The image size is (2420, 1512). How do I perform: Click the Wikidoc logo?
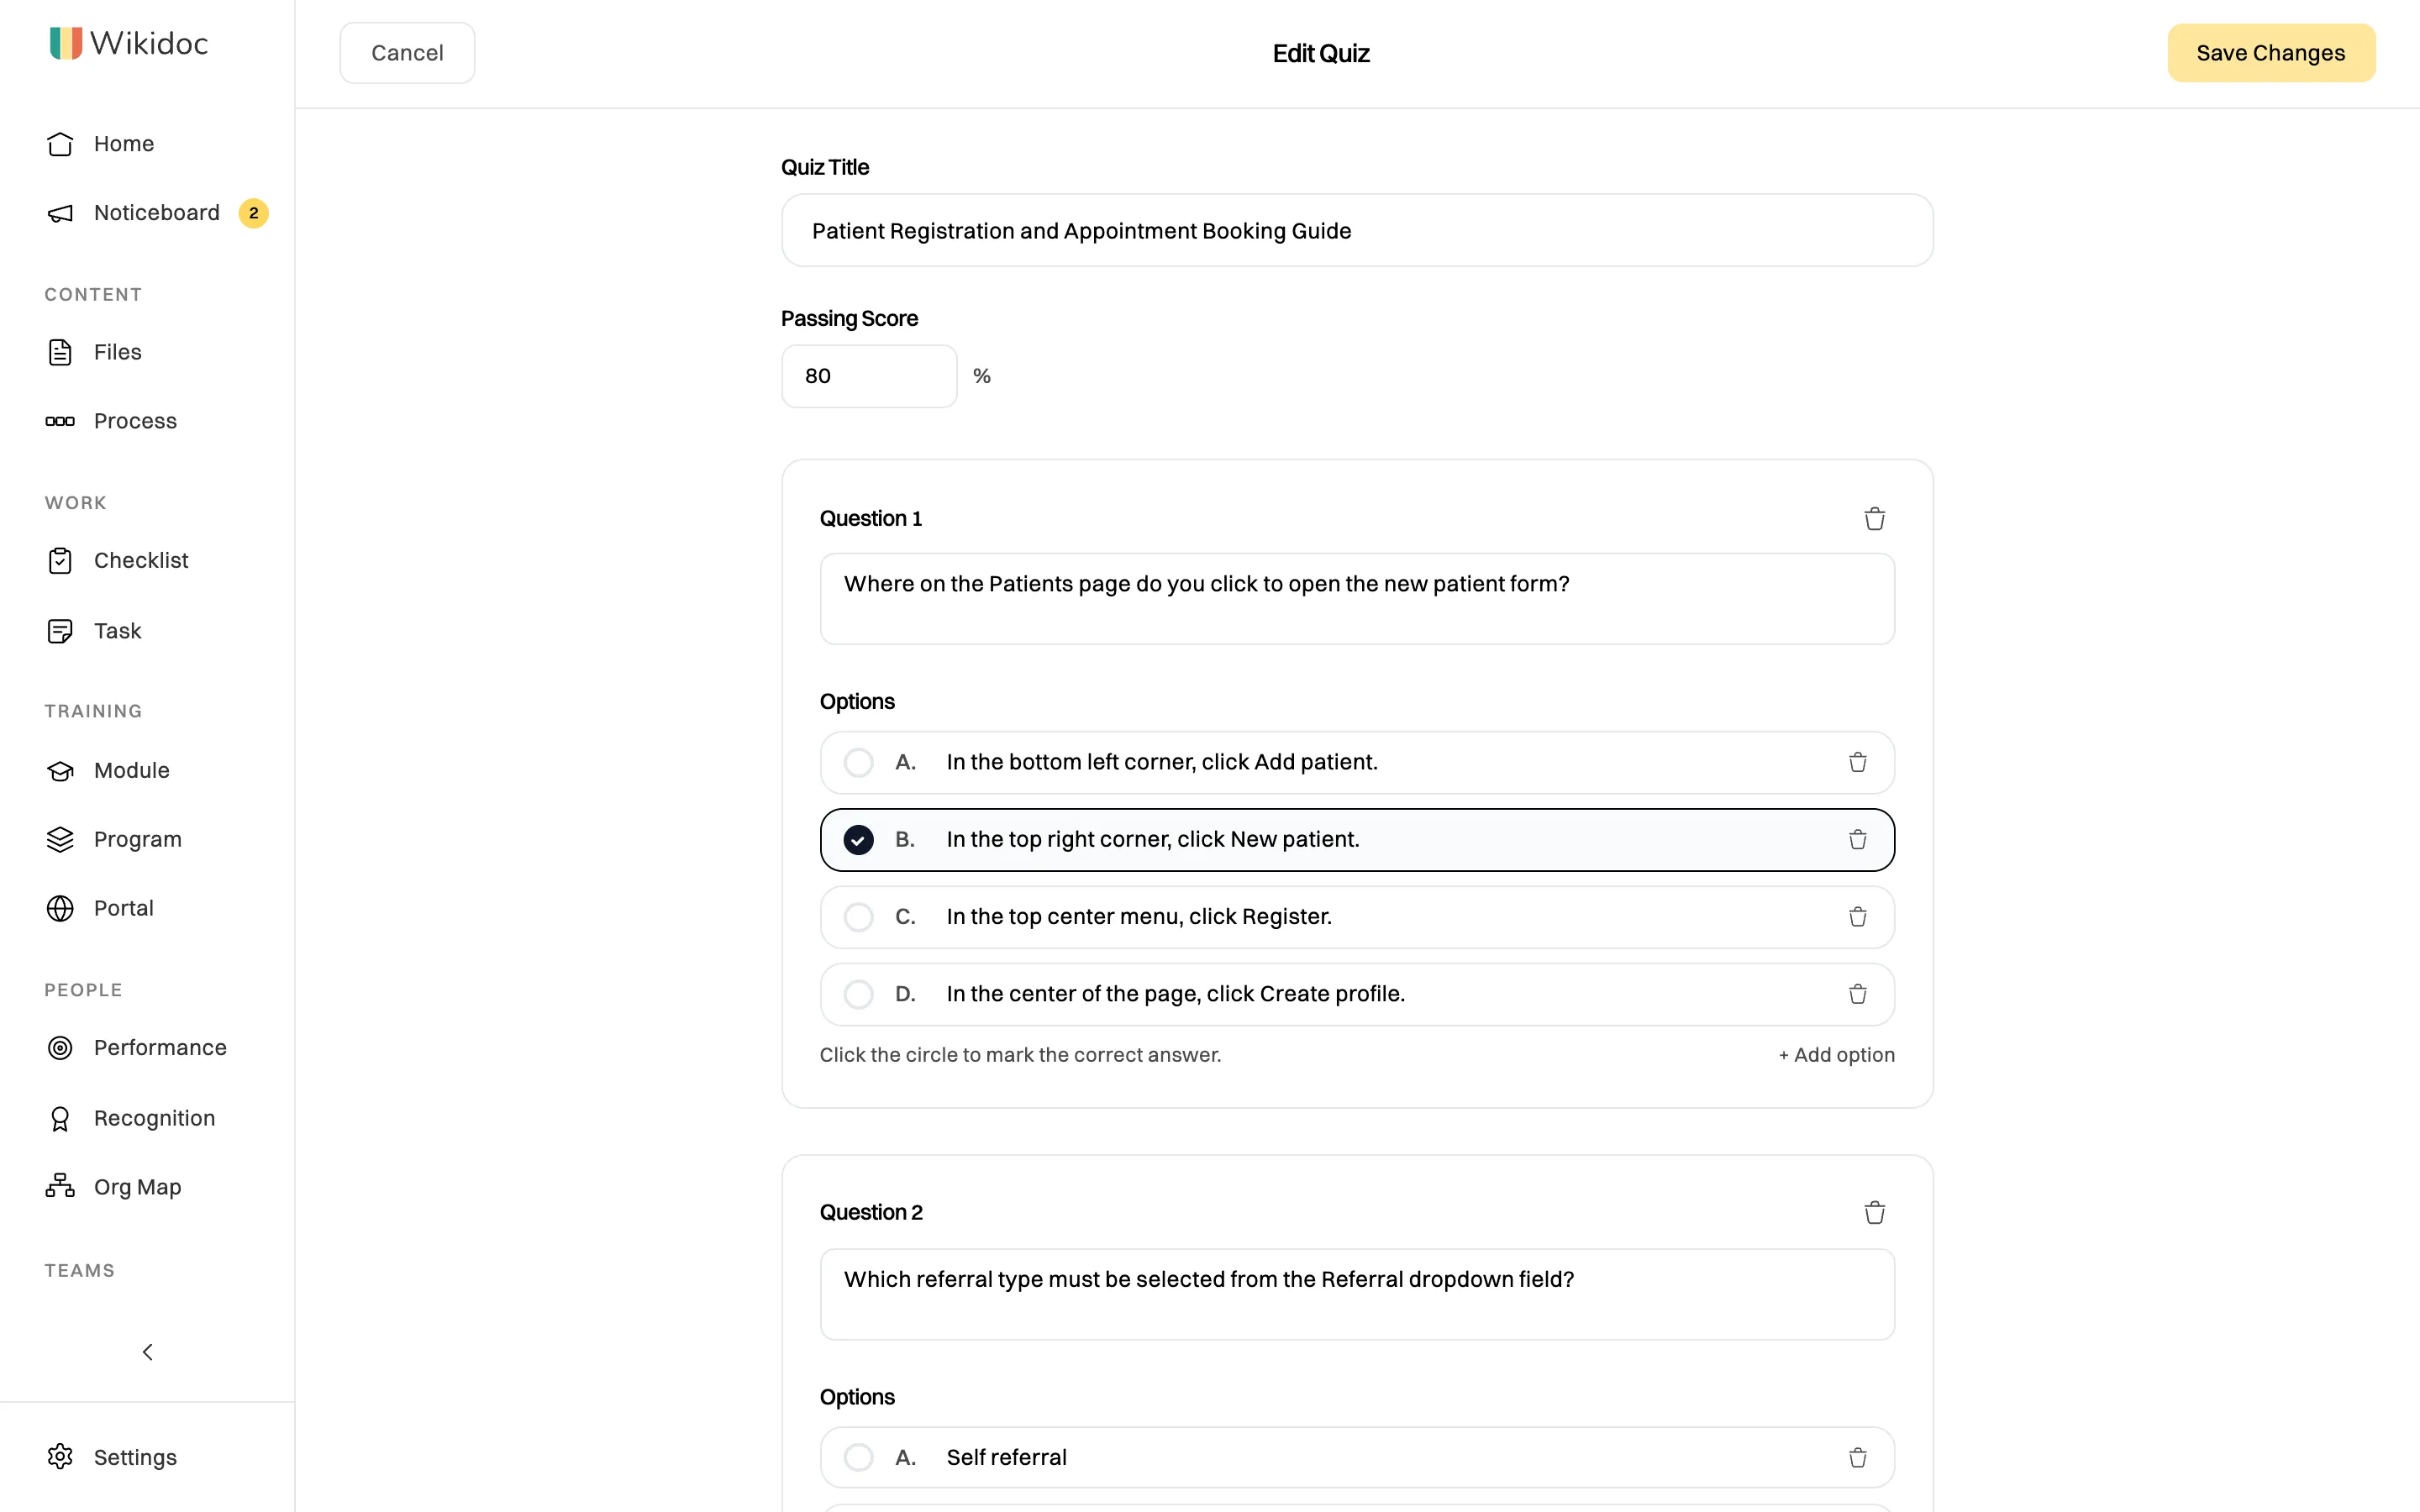tap(129, 43)
